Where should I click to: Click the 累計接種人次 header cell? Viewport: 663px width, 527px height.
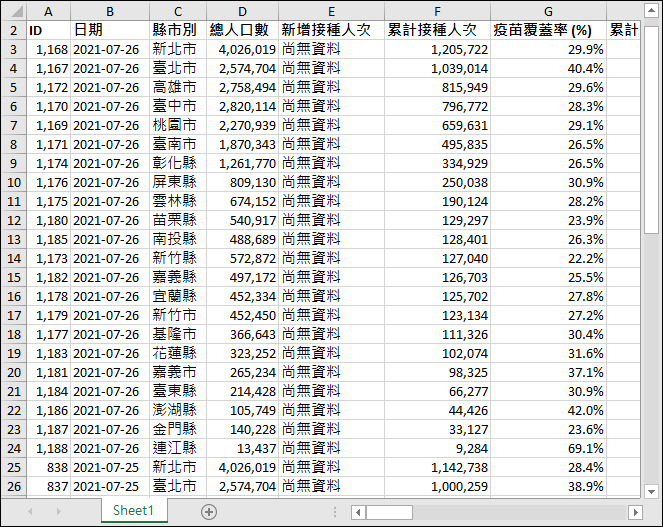tap(438, 30)
